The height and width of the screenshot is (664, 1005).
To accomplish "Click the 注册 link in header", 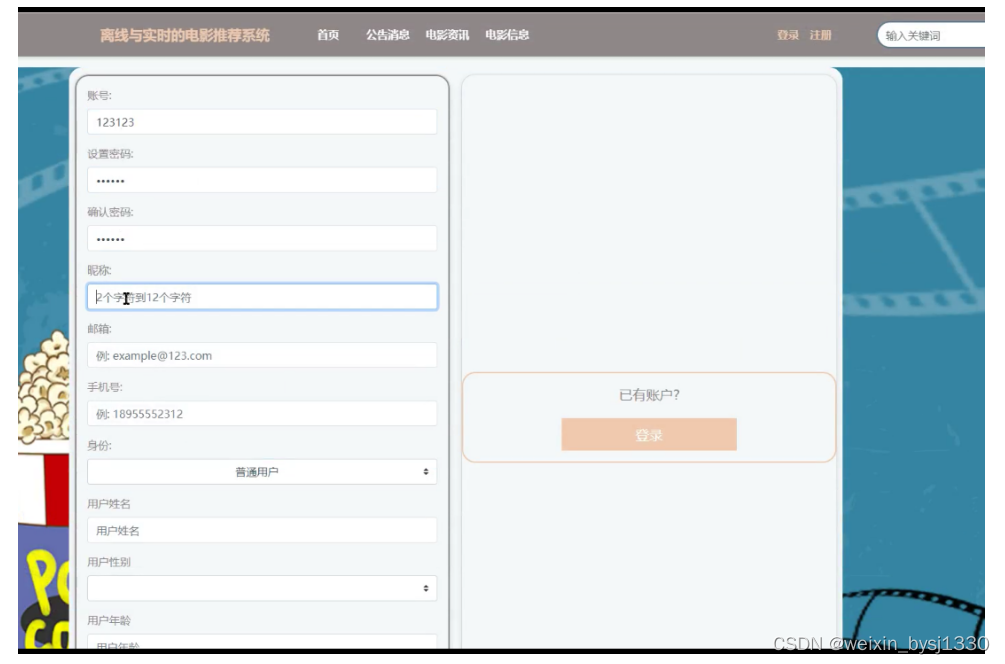I will [820, 35].
